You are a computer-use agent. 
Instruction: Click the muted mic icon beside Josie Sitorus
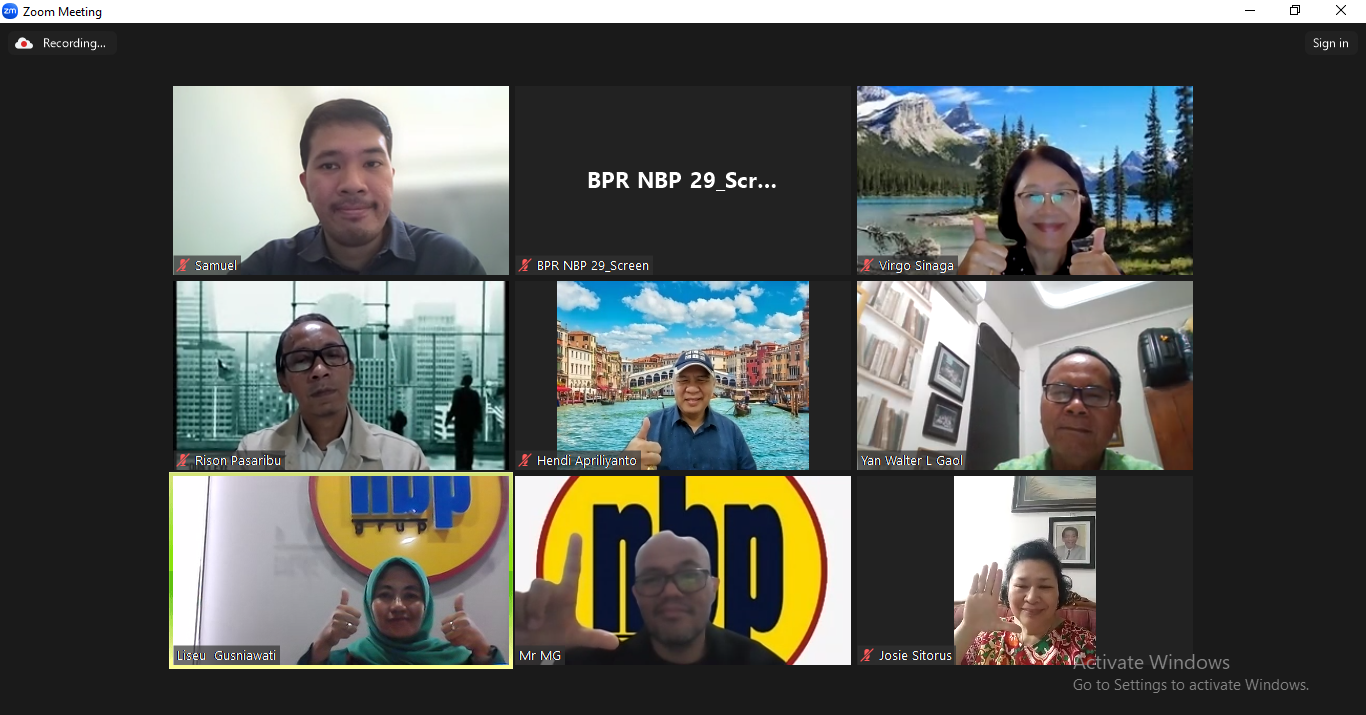tap(866, 656)
